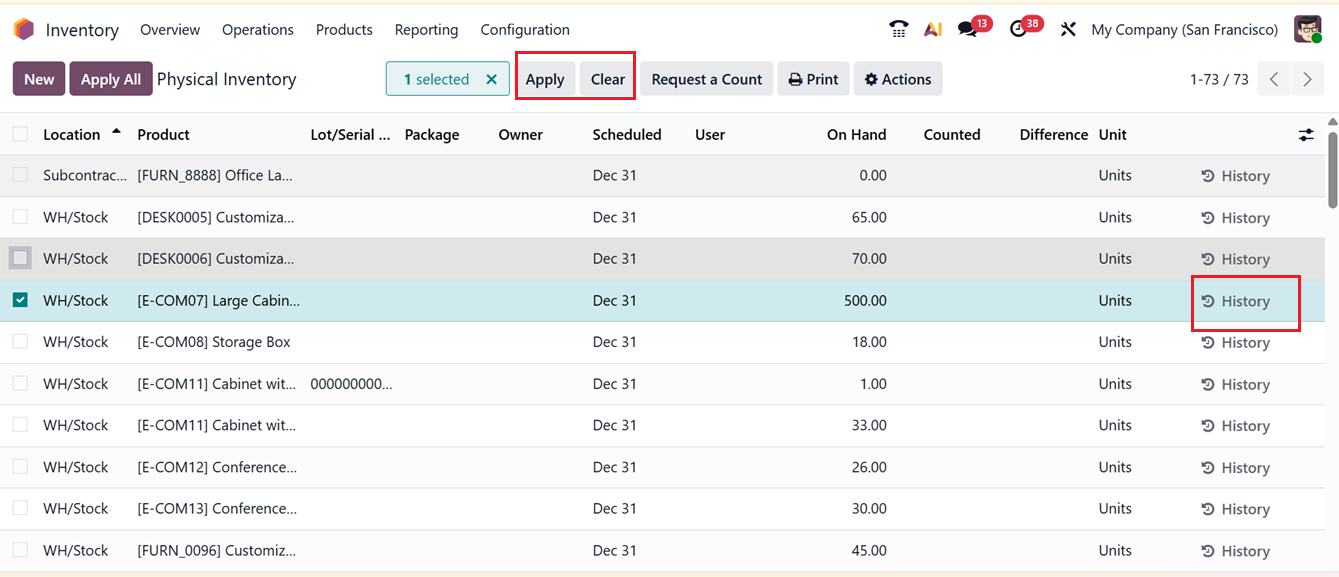The width and height of the screenshot is (1339, 577).
Task: Open the Odoo AI assistant
Action: pyautogui.click(x=932, y=29)
